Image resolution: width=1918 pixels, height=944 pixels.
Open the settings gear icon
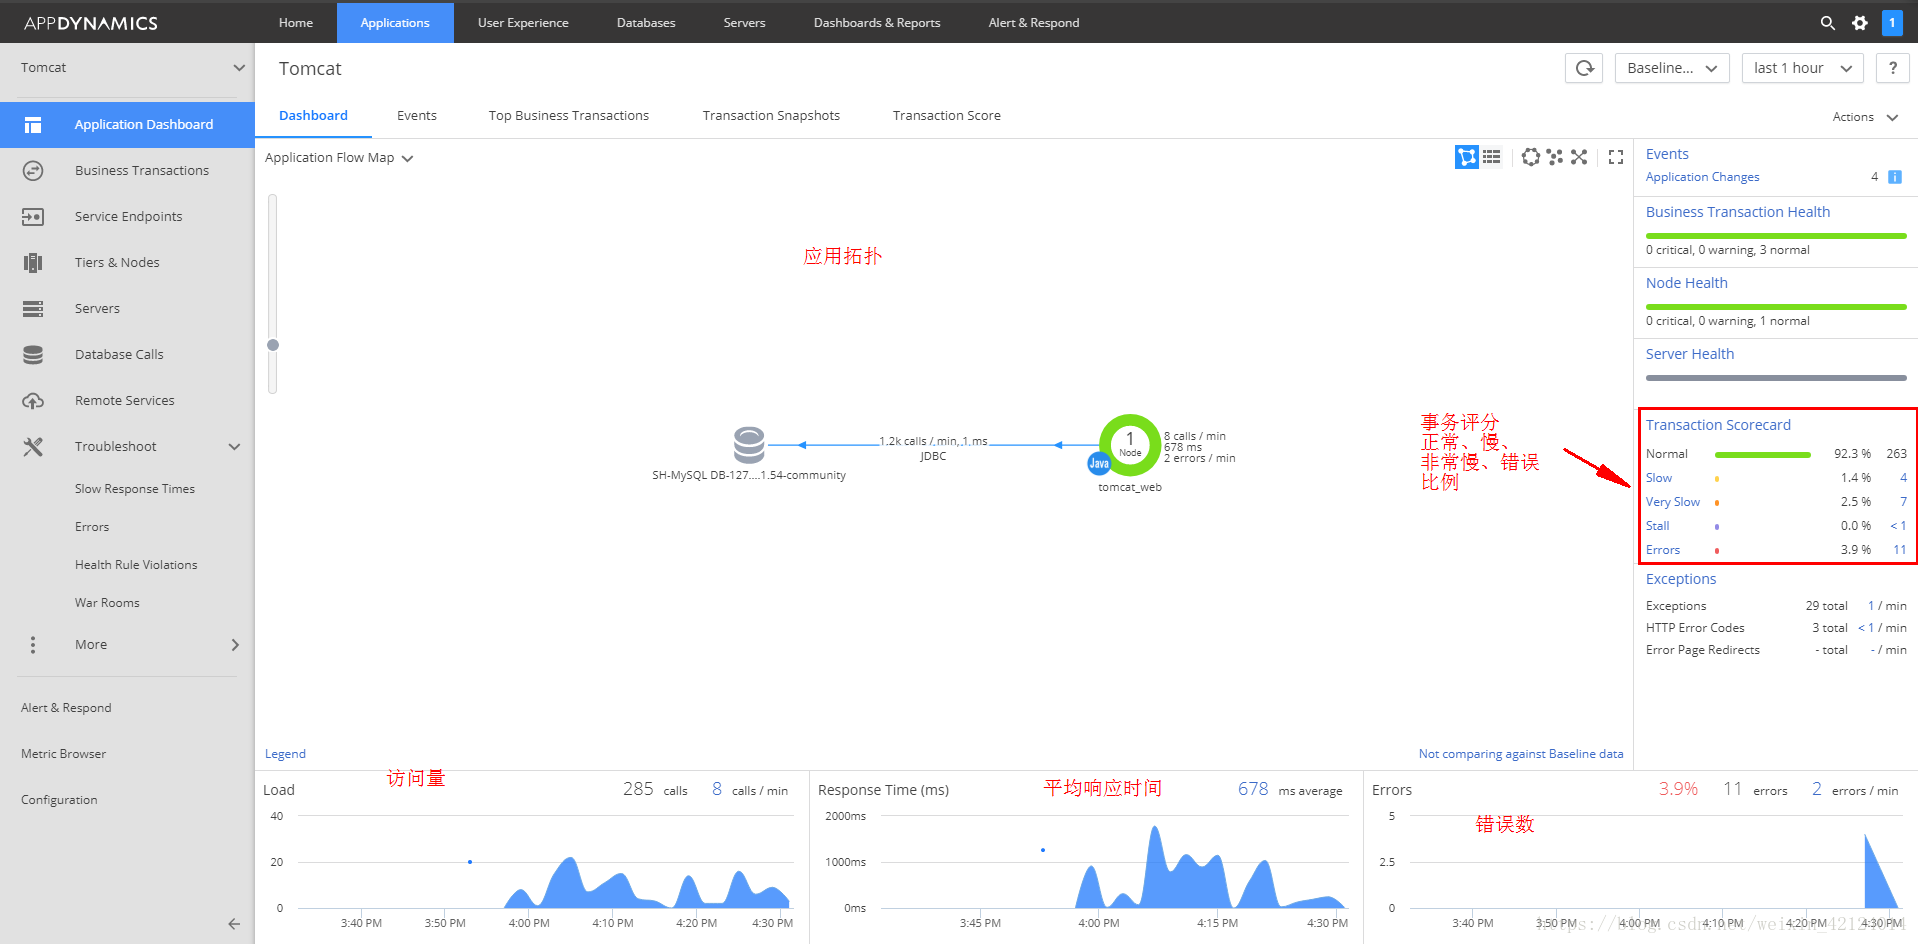[1859, 23]
